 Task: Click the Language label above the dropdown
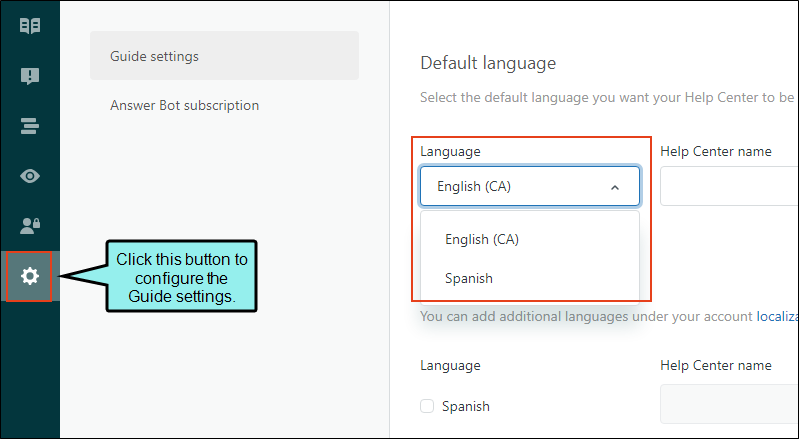[x=450, y=151]
